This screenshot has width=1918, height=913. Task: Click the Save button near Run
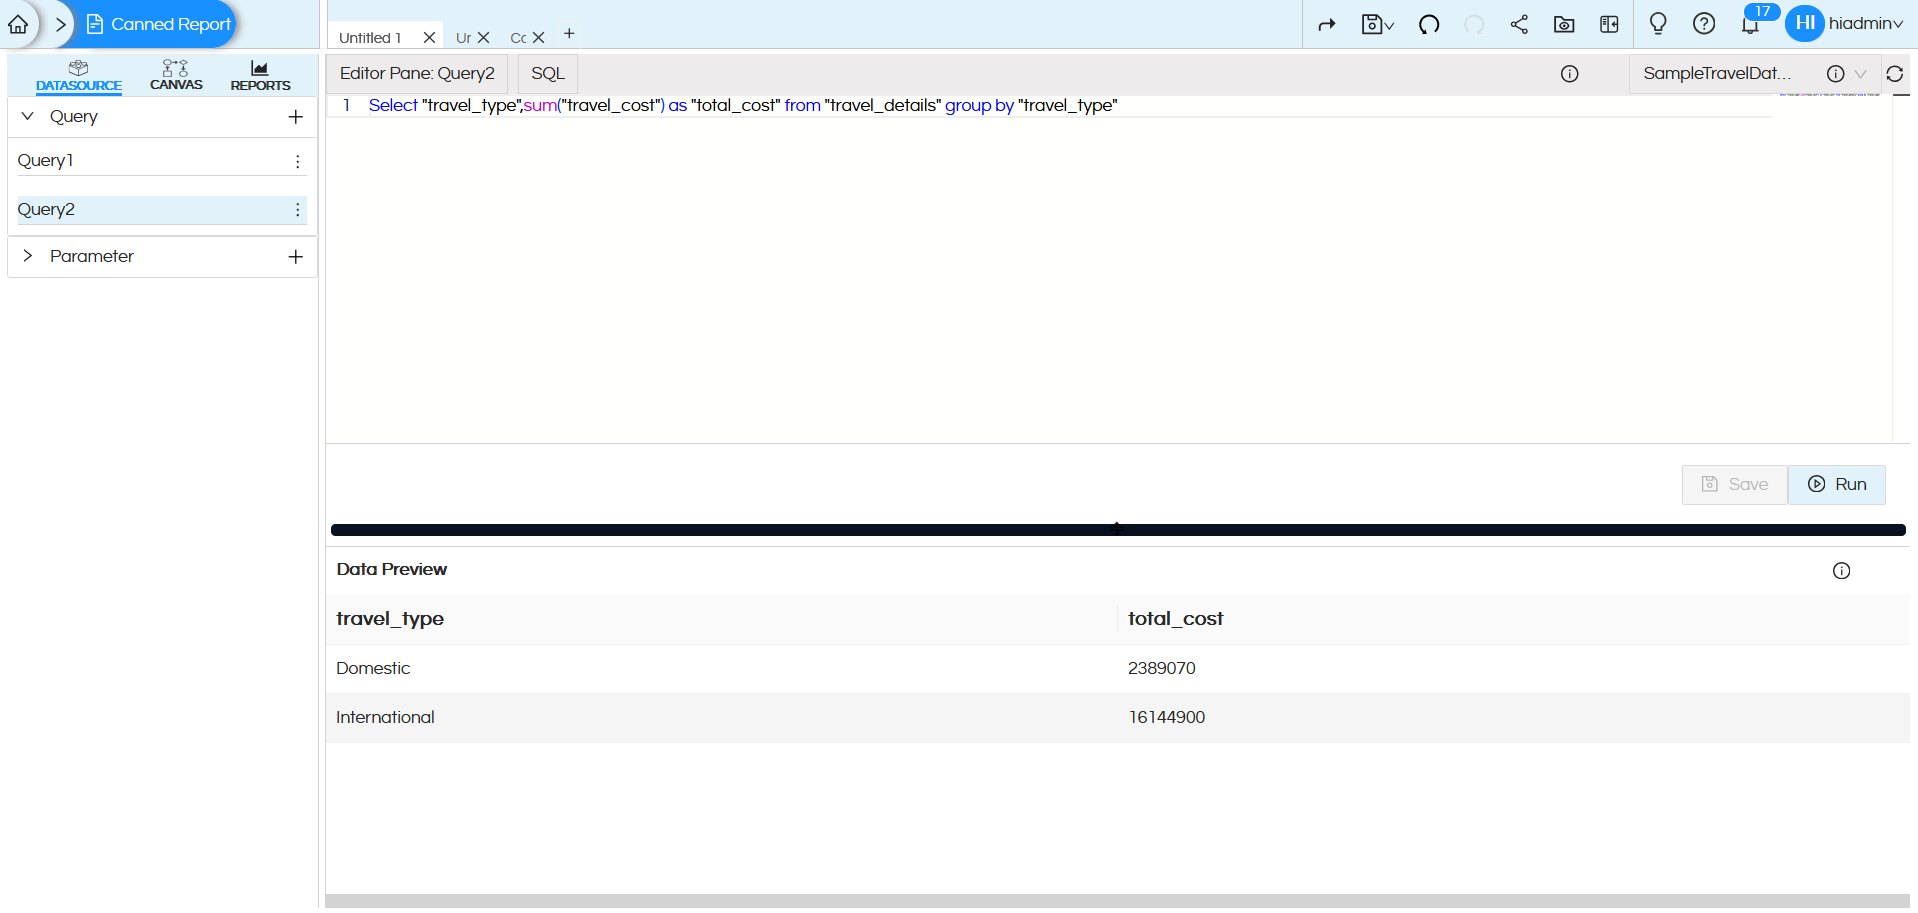tap(1734, 484)
